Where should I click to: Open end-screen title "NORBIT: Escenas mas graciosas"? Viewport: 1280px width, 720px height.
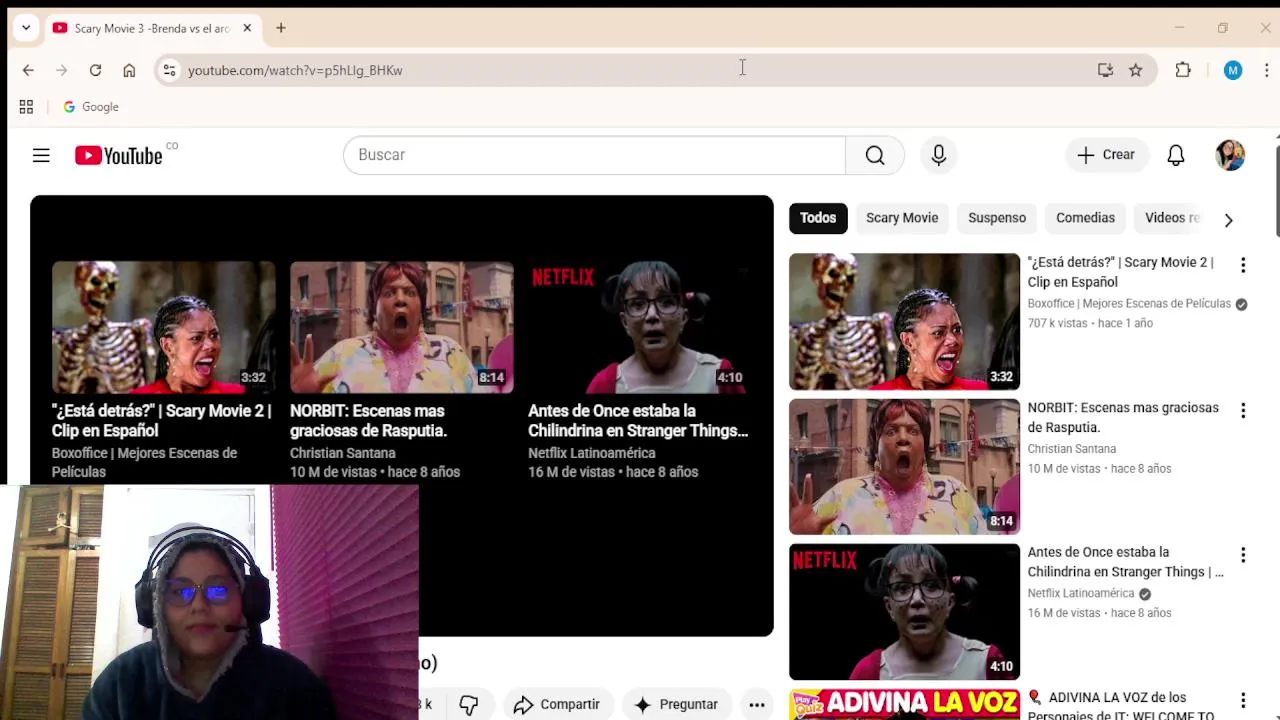click(368, 421)
